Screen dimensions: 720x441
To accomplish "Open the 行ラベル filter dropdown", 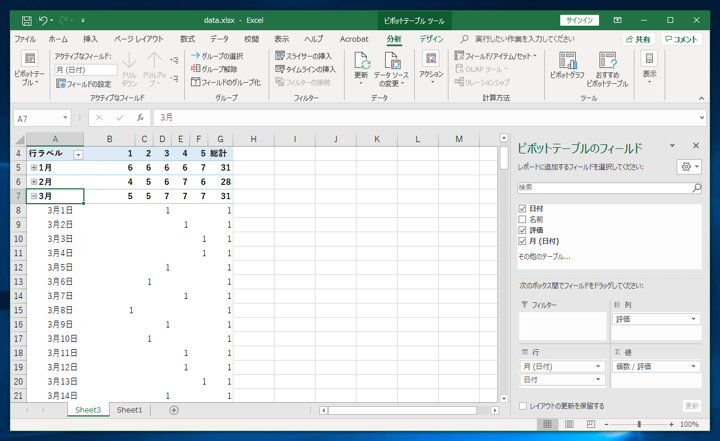I will [79, 155].
